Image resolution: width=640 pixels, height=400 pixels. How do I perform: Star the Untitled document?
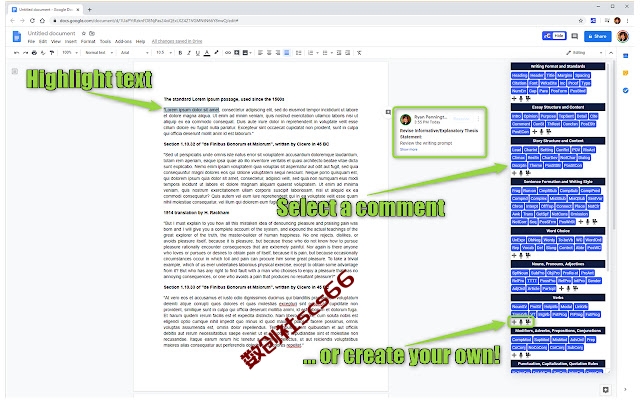coord(84,33)
